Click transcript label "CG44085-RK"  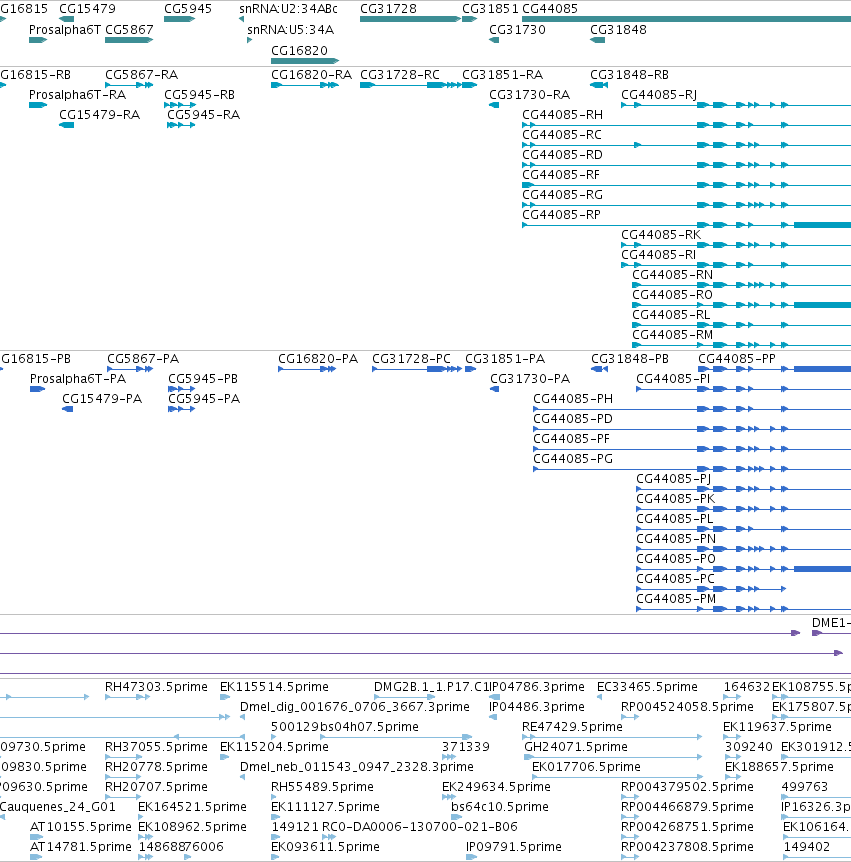(x=661, y=235)
